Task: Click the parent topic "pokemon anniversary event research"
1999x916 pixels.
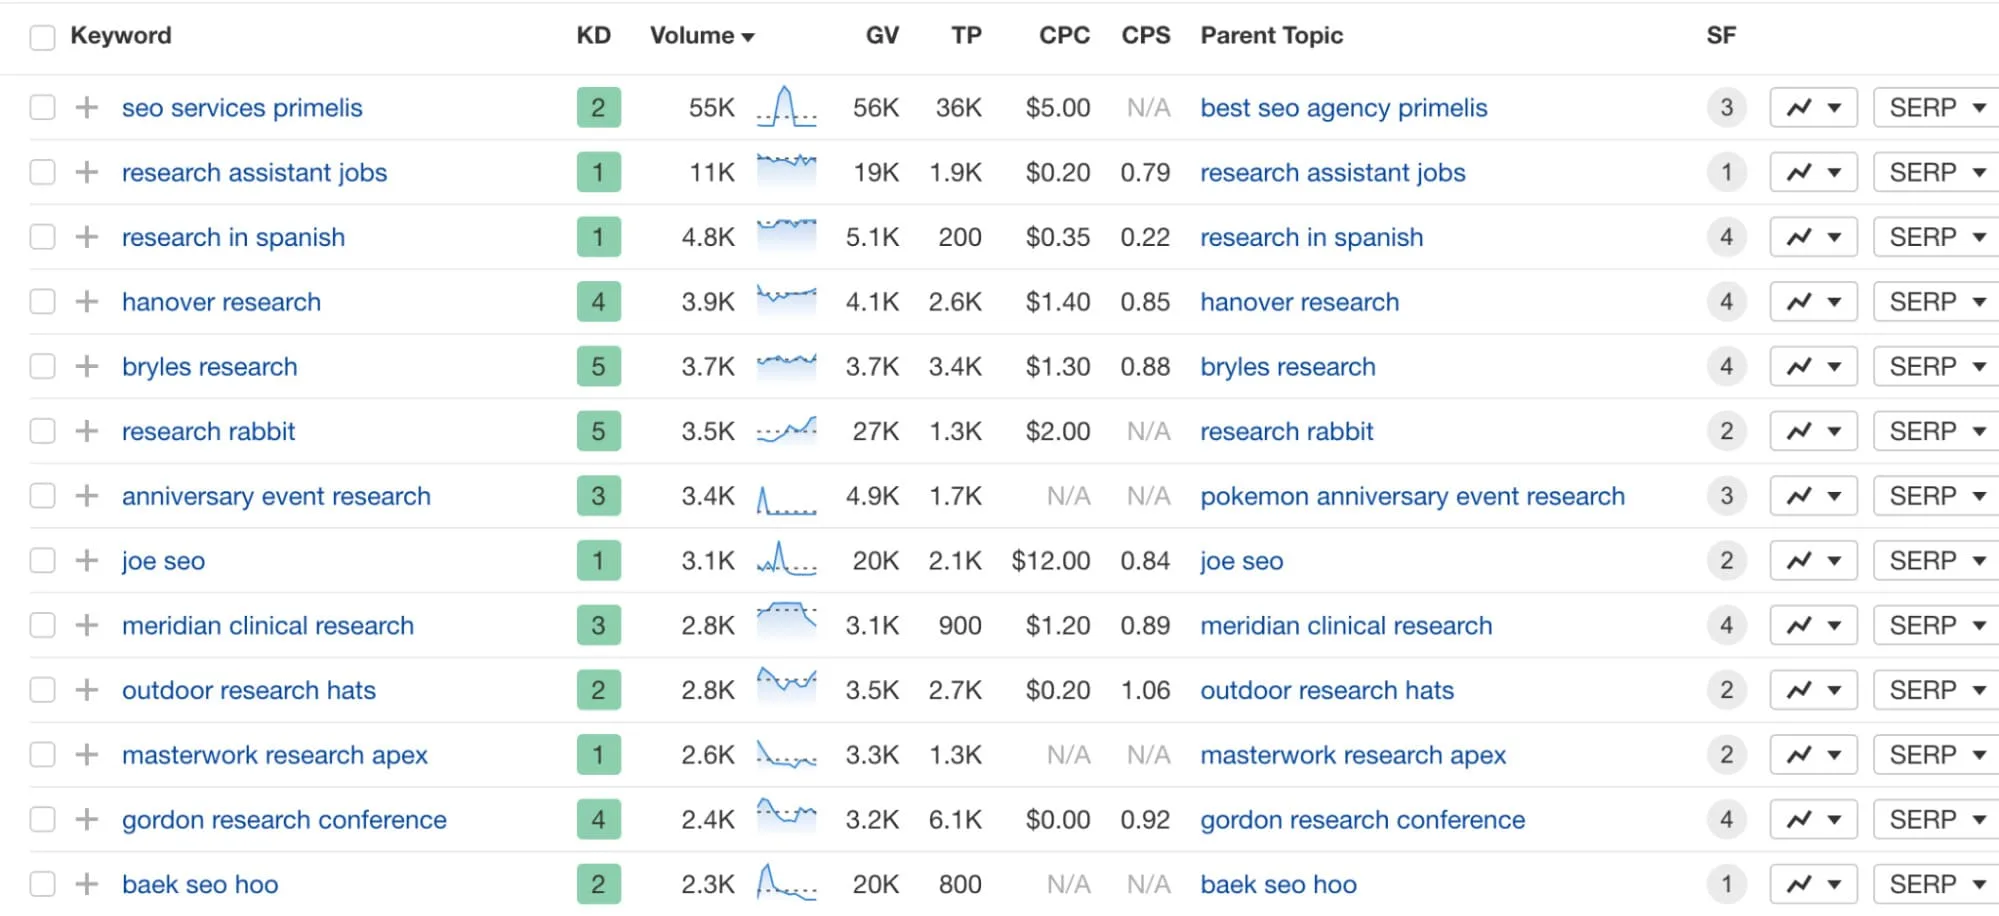Action: (1411, 495)
